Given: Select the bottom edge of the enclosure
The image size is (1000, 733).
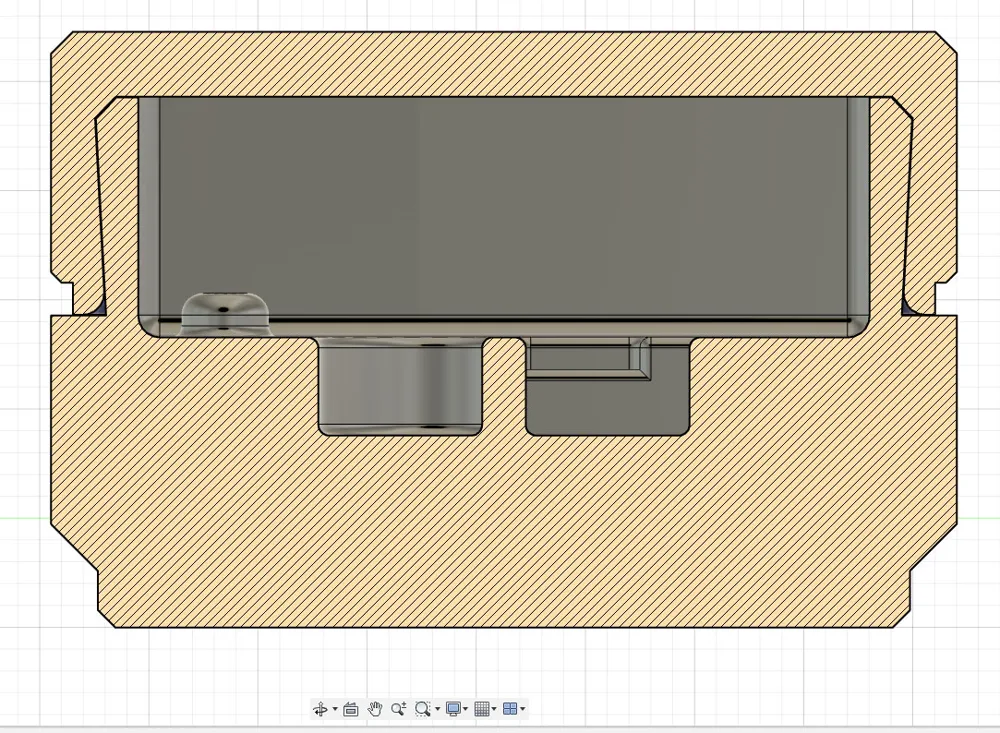Looking at the screenshot, I should pyautogui.click(x=500, y=625).
